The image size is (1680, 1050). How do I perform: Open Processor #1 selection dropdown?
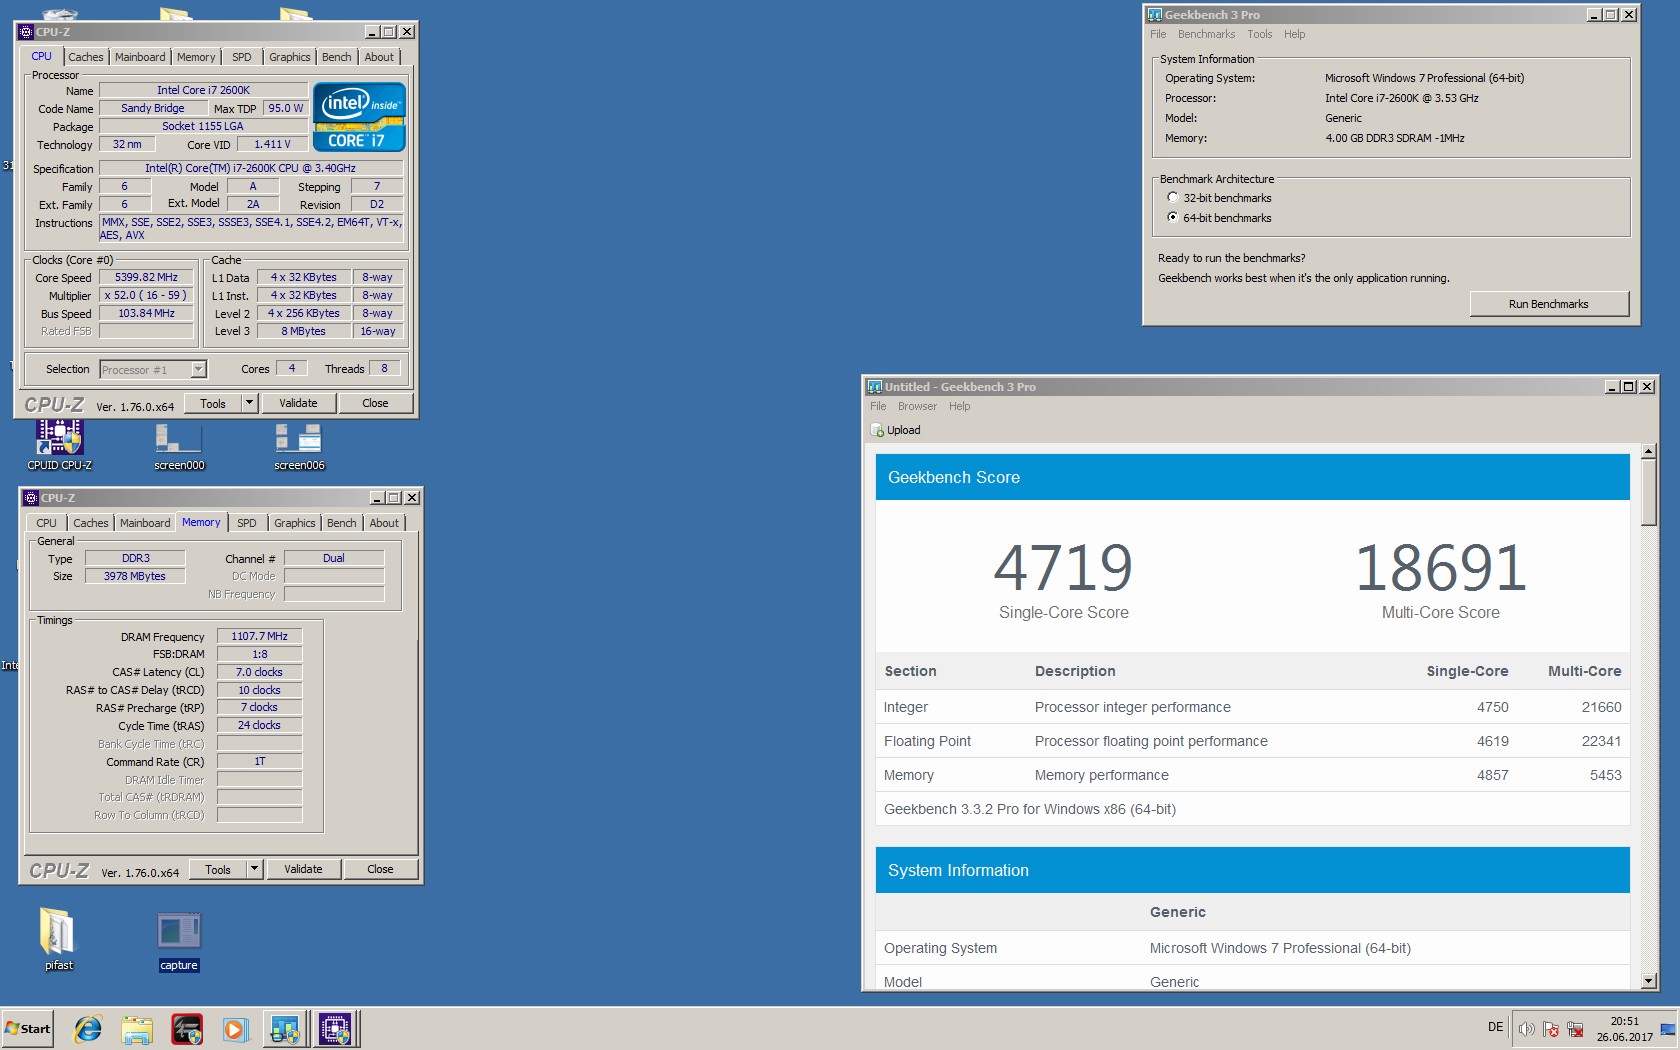198,370
